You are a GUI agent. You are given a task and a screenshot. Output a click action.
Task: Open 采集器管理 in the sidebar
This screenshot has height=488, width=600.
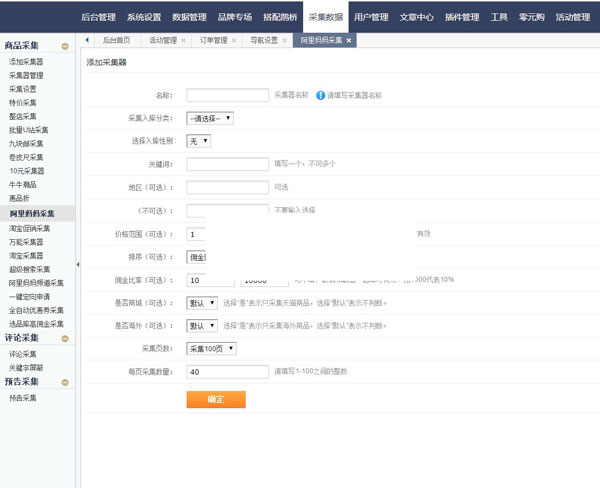click(26, 75)
